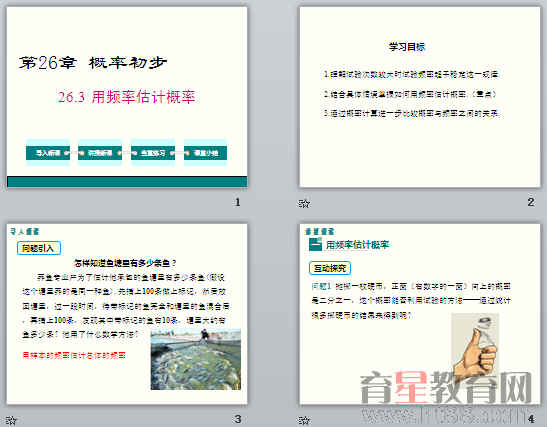The height and width of the screenshot is (427, 547).
Task: Click the 互动探究 label box on slide 4
Action: point(330,268)
